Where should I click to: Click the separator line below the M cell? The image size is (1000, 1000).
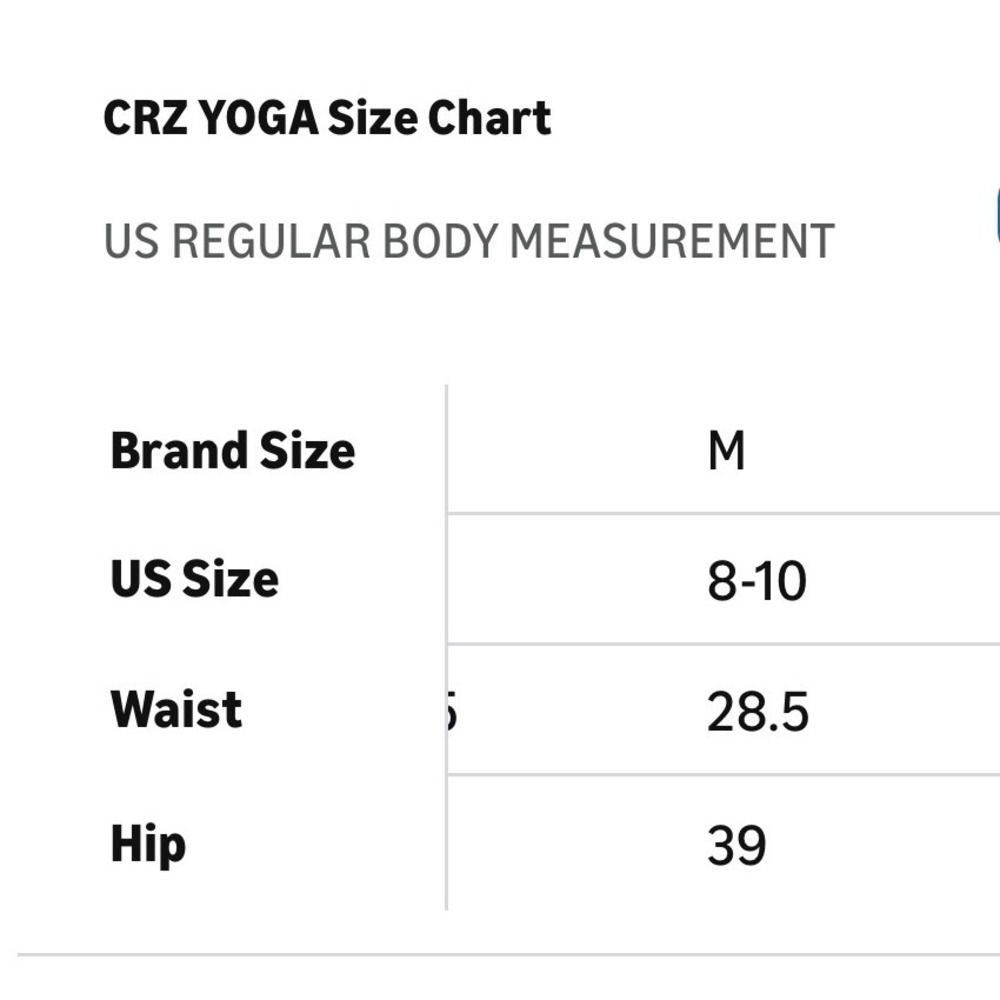[723, 513]
